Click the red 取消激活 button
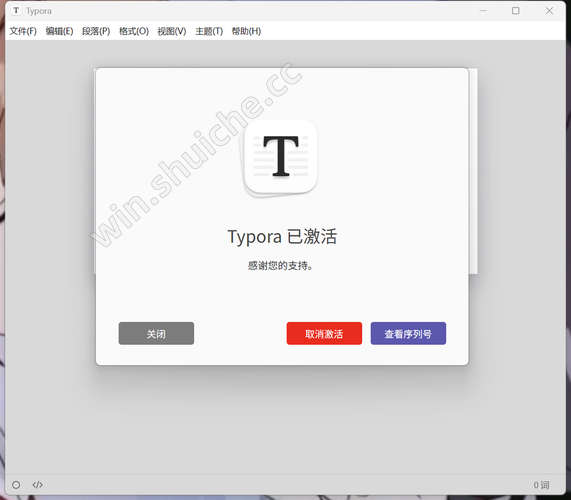The height and width of the screenshot is (500, 571). tap(324, 333)
